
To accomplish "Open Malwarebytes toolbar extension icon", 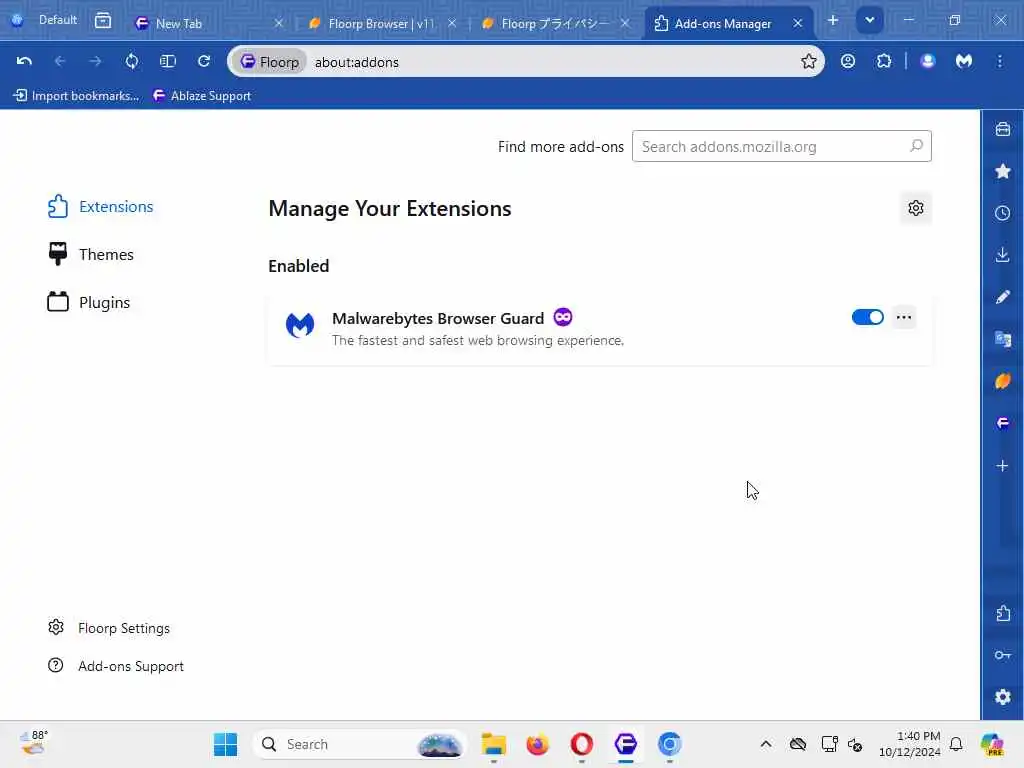I will tap(964, 61).
